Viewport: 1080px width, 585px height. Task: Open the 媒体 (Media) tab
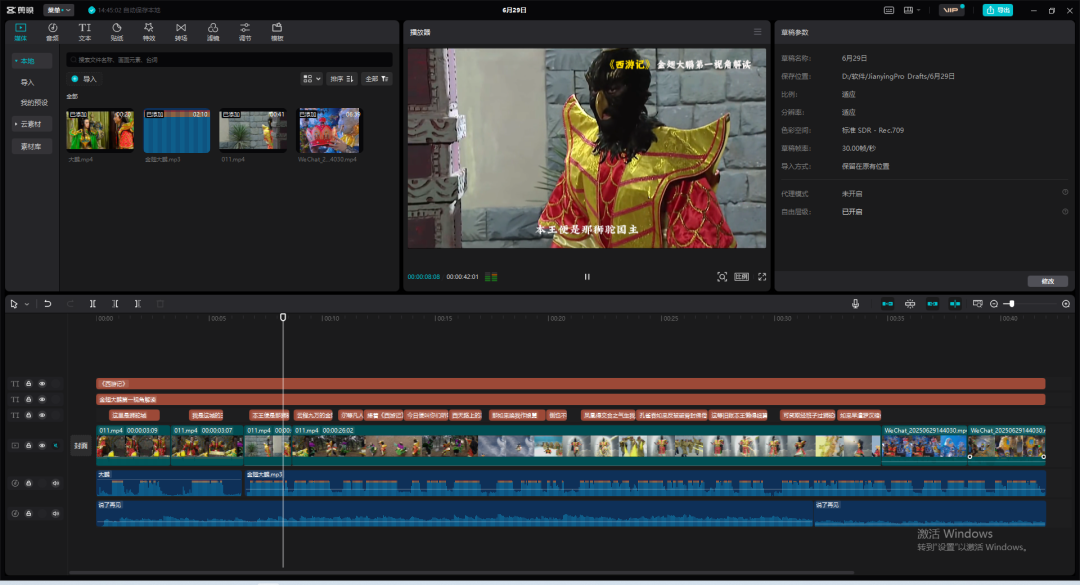point(21,32)
